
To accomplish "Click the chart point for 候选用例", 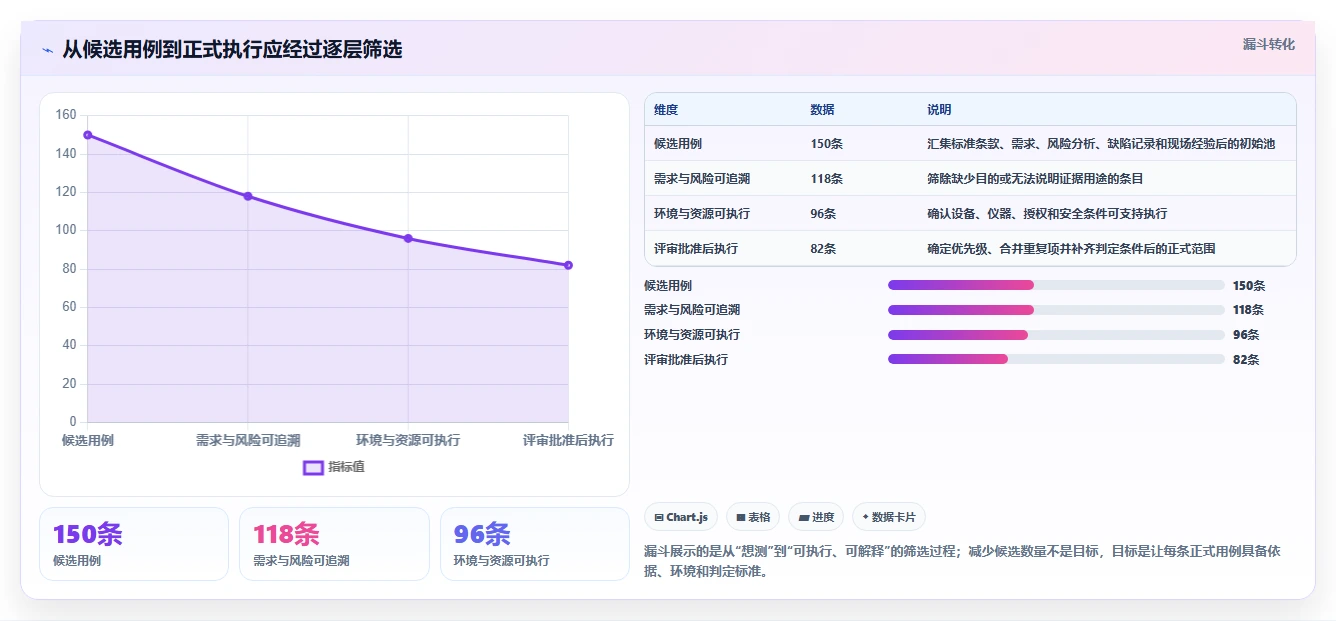I will pyautogui.click(x=88, y=135).
